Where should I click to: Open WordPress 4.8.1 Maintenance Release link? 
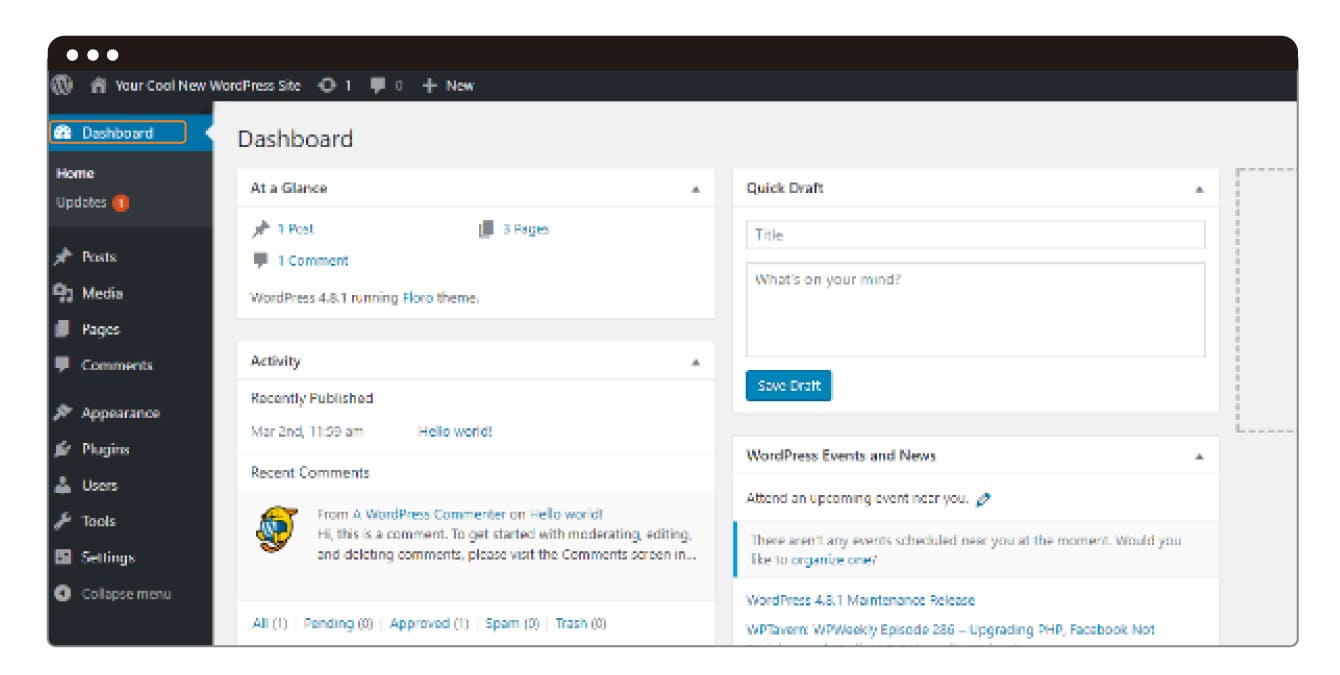861,600
